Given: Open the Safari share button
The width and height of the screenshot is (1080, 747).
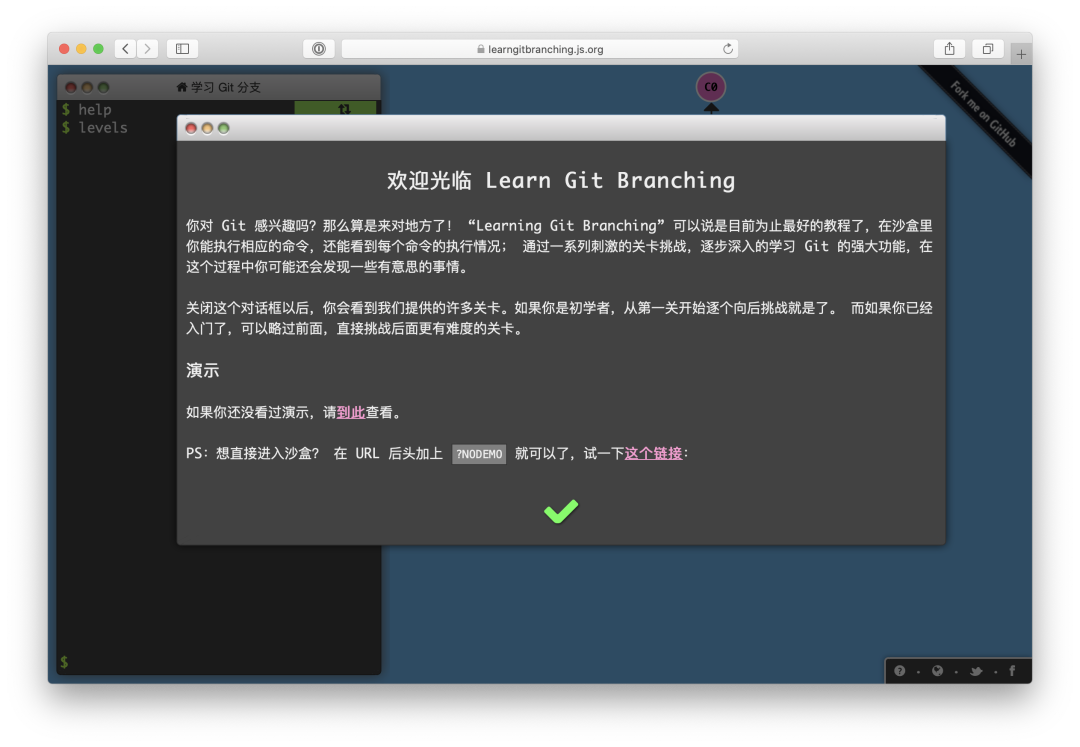Looking at the screenshot, I should coord(949,49).
